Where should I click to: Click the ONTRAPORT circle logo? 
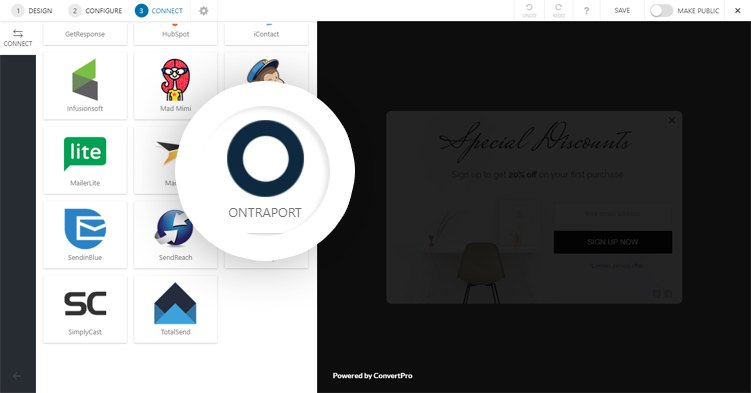point(265,158)
